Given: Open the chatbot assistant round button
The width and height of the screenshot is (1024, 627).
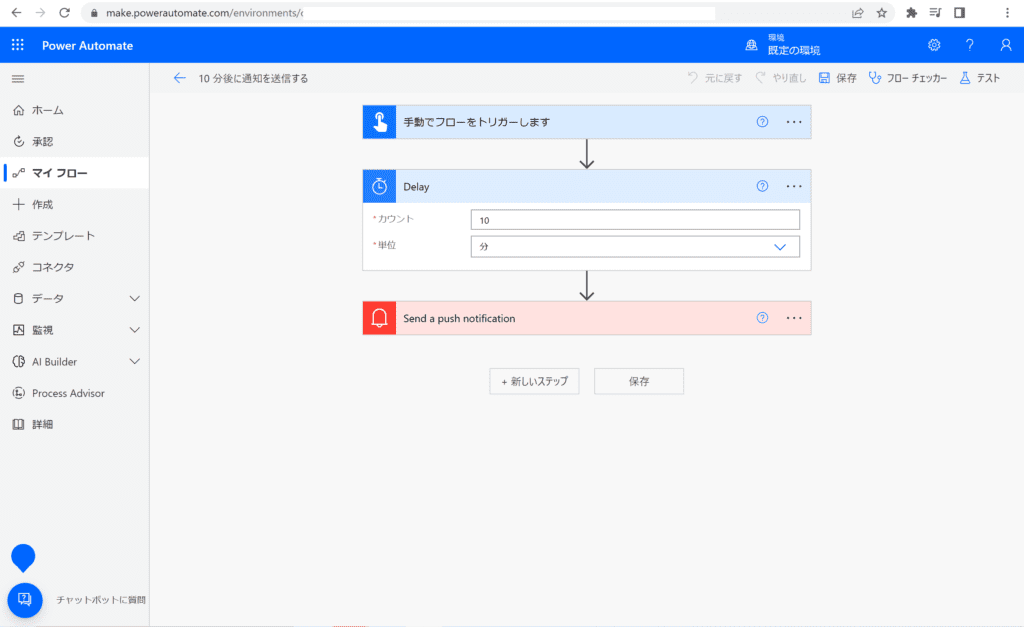Looking at the screenshot, I should (x=25, y=599).
